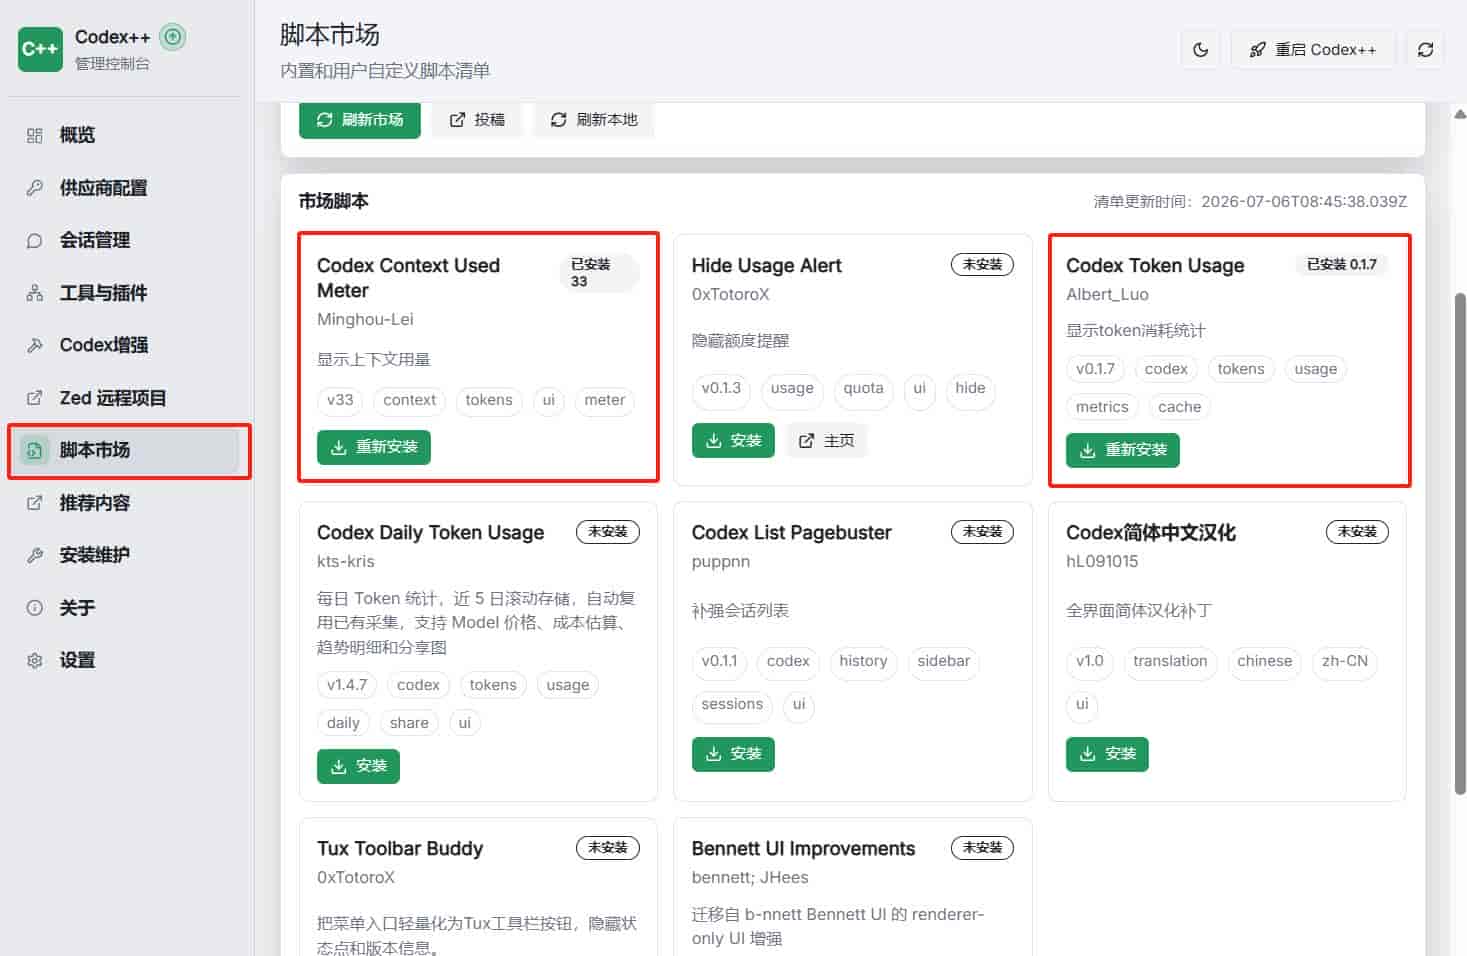Click the meter tag on Context Used Meter
This screenshot has width=1467, height=956.
coord(605,400)
